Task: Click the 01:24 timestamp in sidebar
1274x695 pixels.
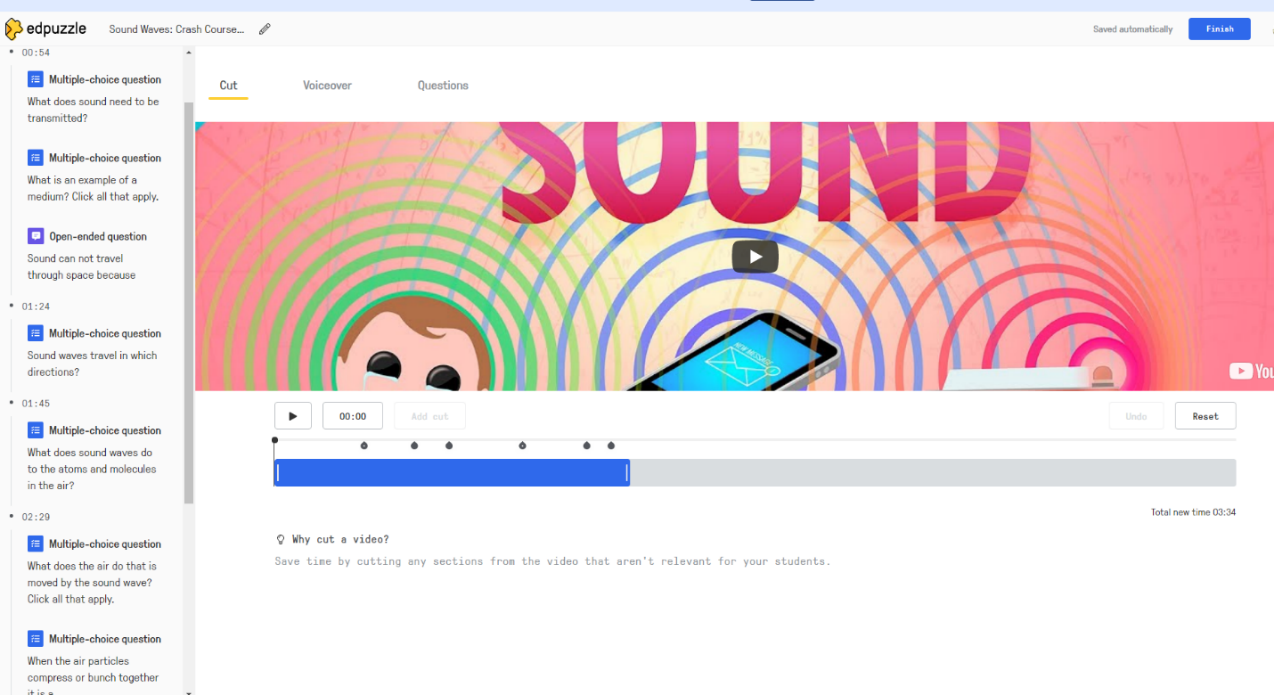Action: point(36,307)
